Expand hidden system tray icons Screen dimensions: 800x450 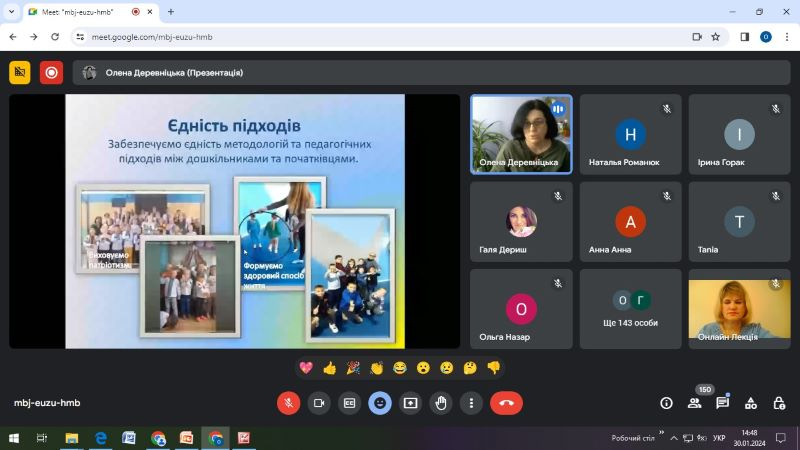point(673,438)
